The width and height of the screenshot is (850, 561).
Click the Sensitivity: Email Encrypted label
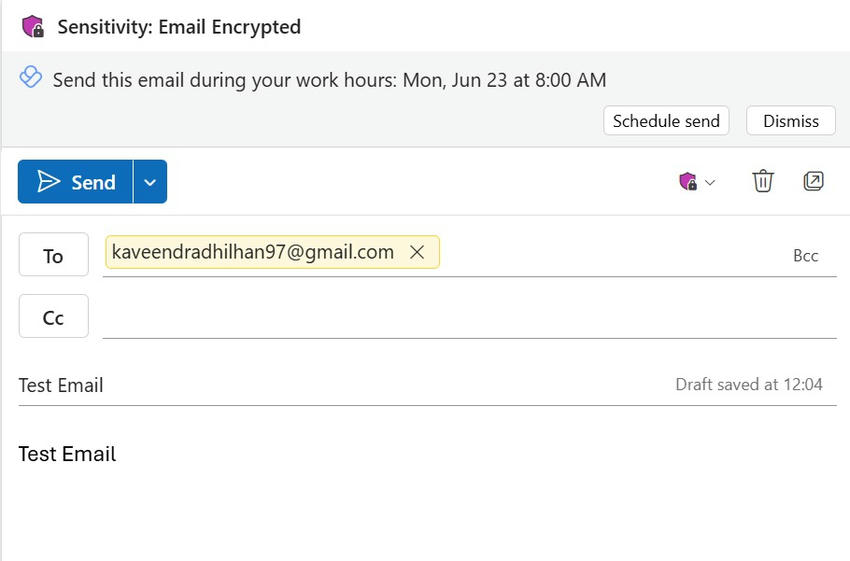tap(179, 27)
